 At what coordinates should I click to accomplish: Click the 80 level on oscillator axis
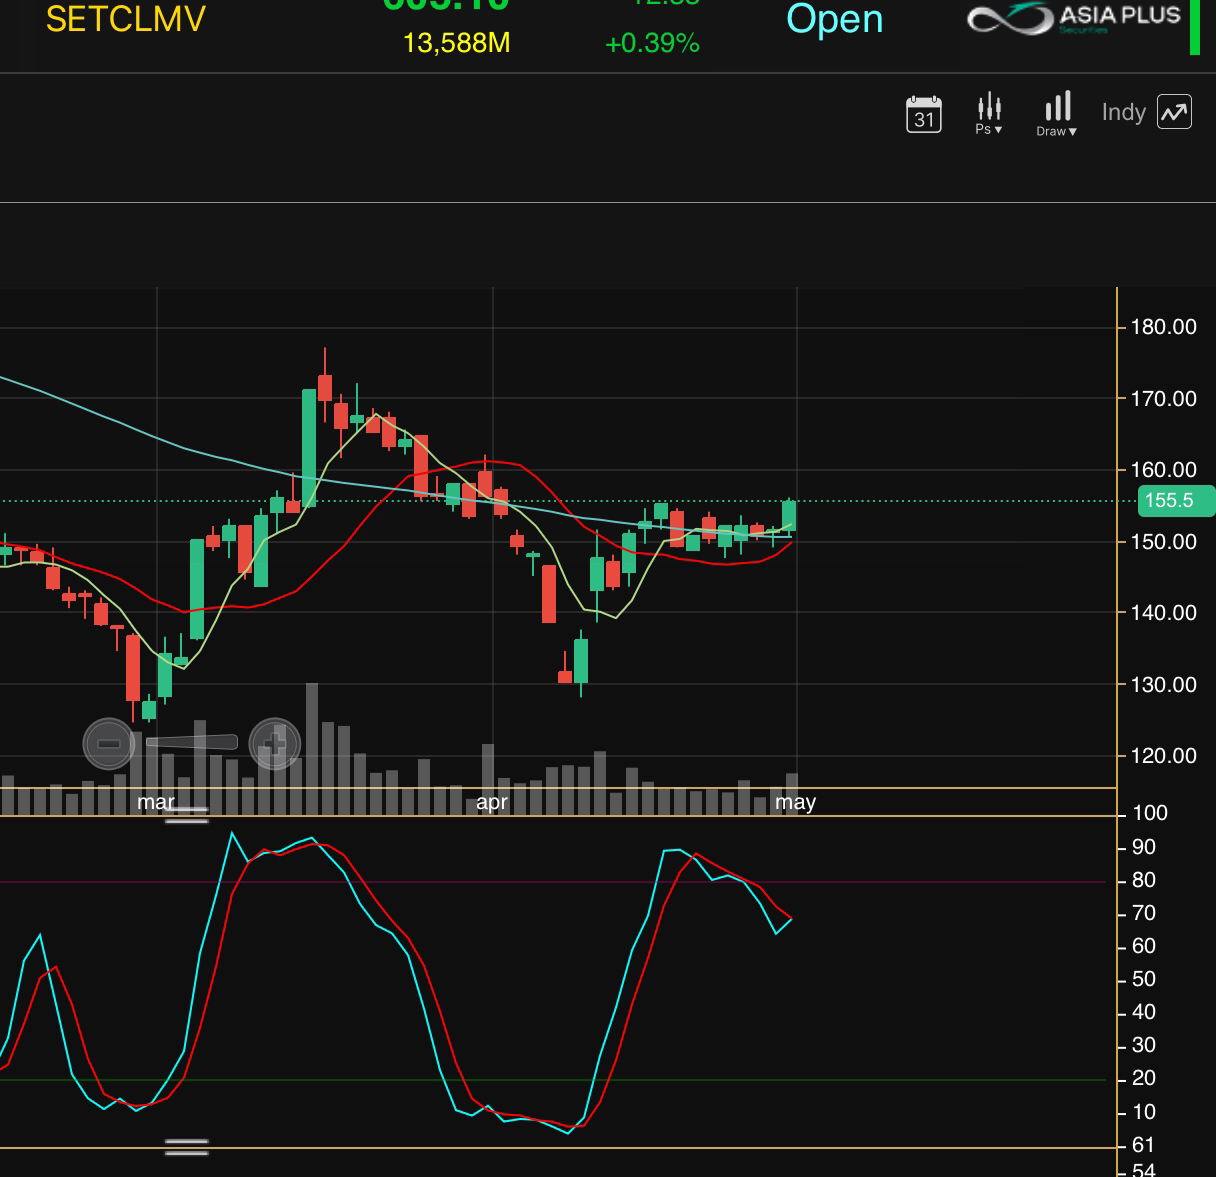(x=1144, y=880)
